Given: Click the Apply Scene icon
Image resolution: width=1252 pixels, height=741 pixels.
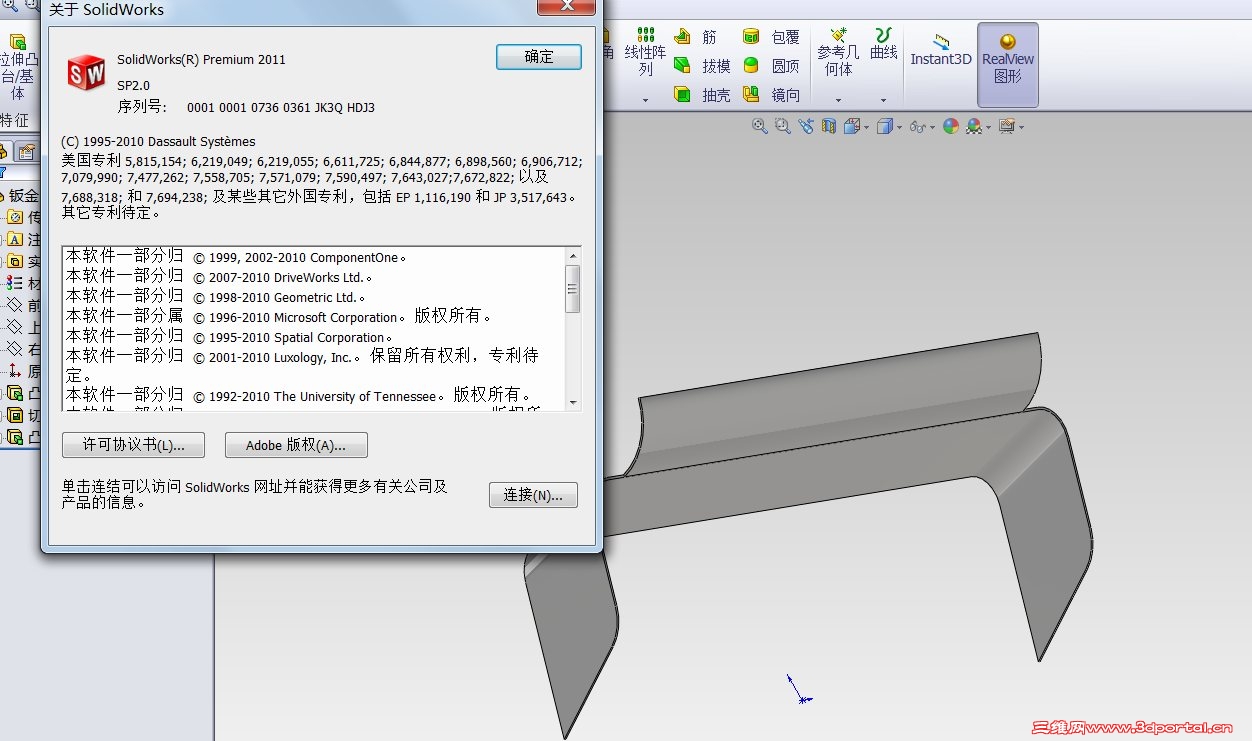Looking at the screenshot, I should click(x=973, y=126).
